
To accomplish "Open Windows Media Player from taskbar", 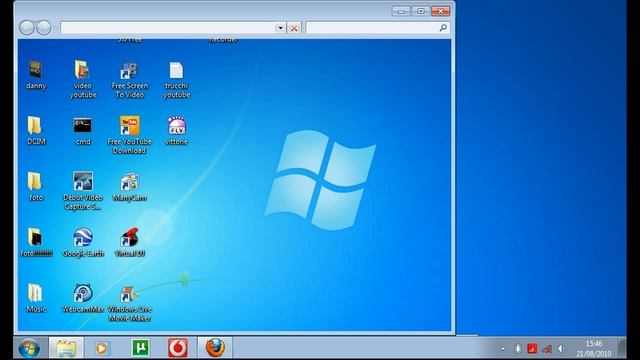I will (x=101, y=348).
